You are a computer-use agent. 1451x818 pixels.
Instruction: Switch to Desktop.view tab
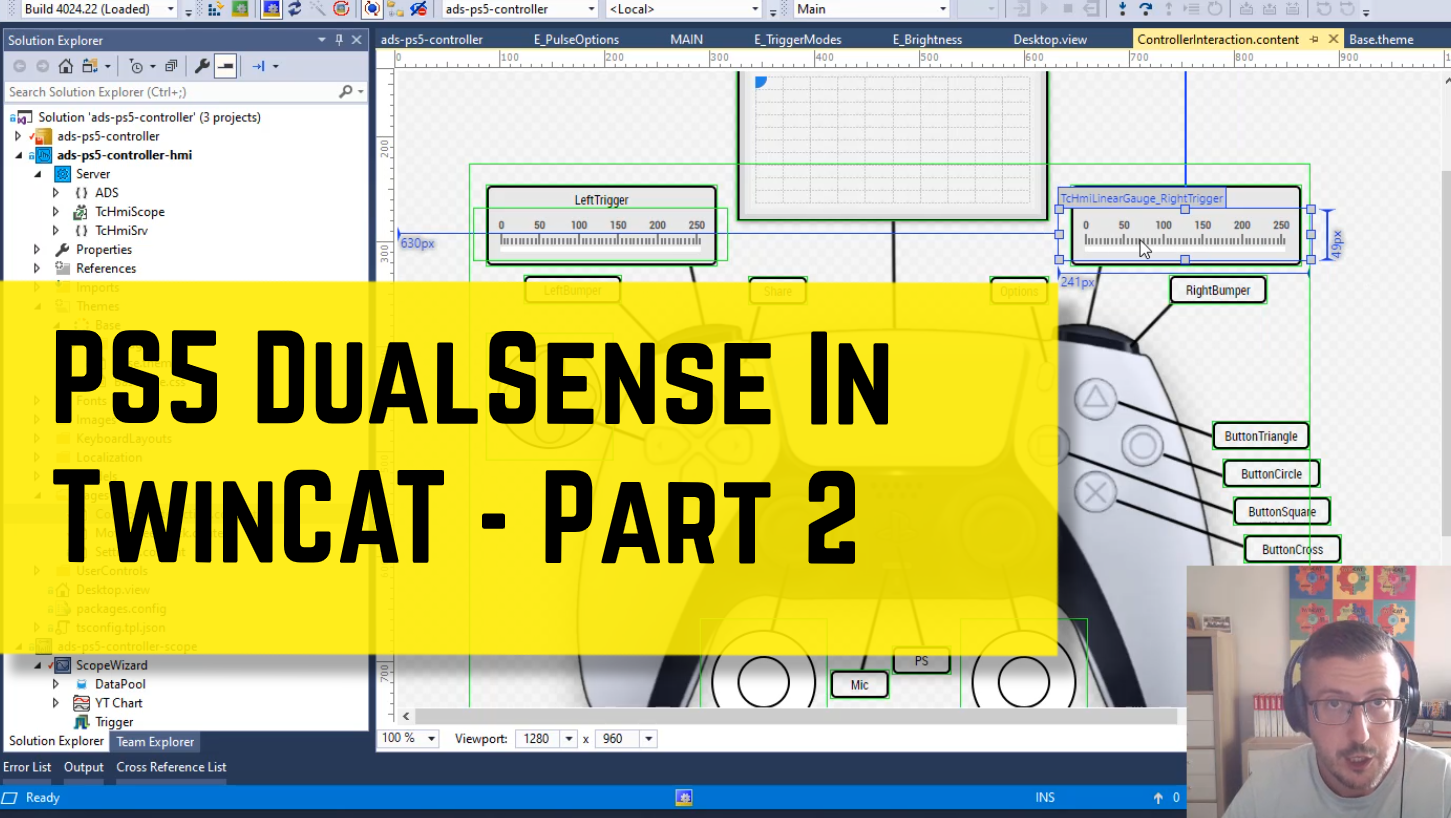(x=1050, y=40)
